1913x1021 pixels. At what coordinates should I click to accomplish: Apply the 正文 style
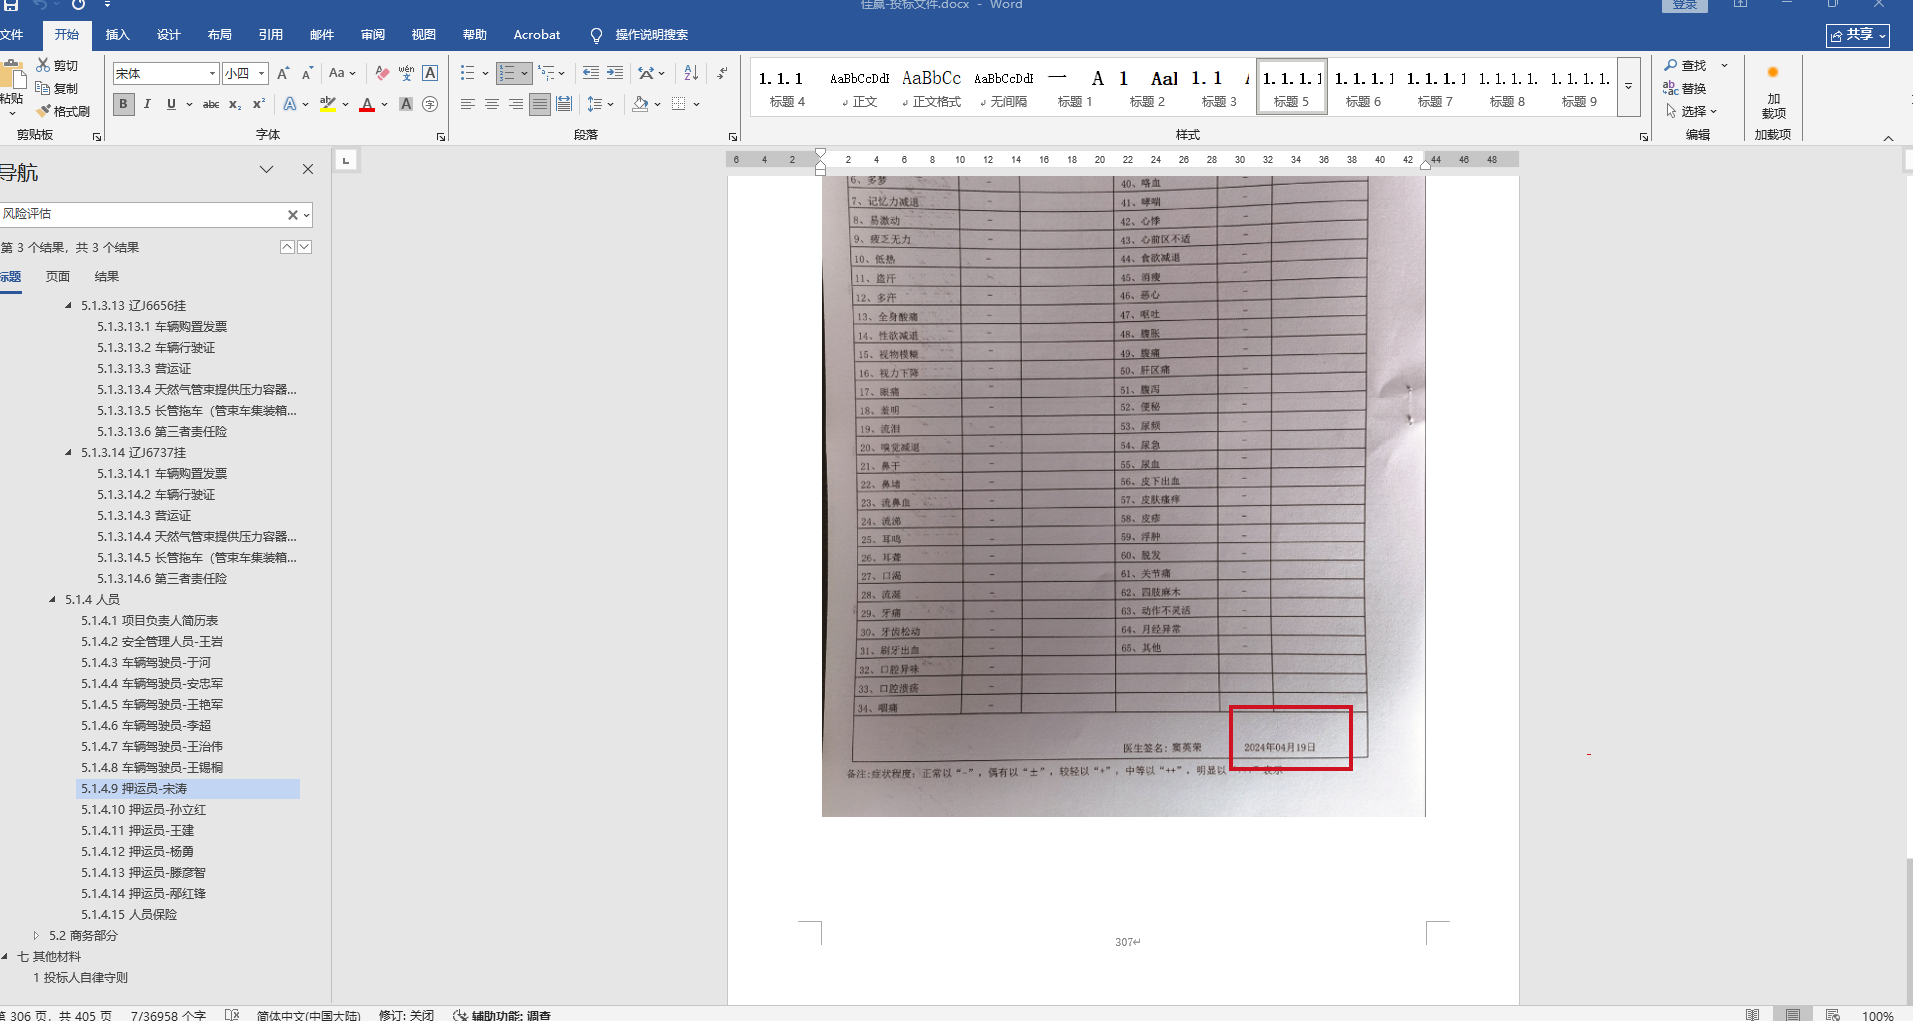click(859, 87)
